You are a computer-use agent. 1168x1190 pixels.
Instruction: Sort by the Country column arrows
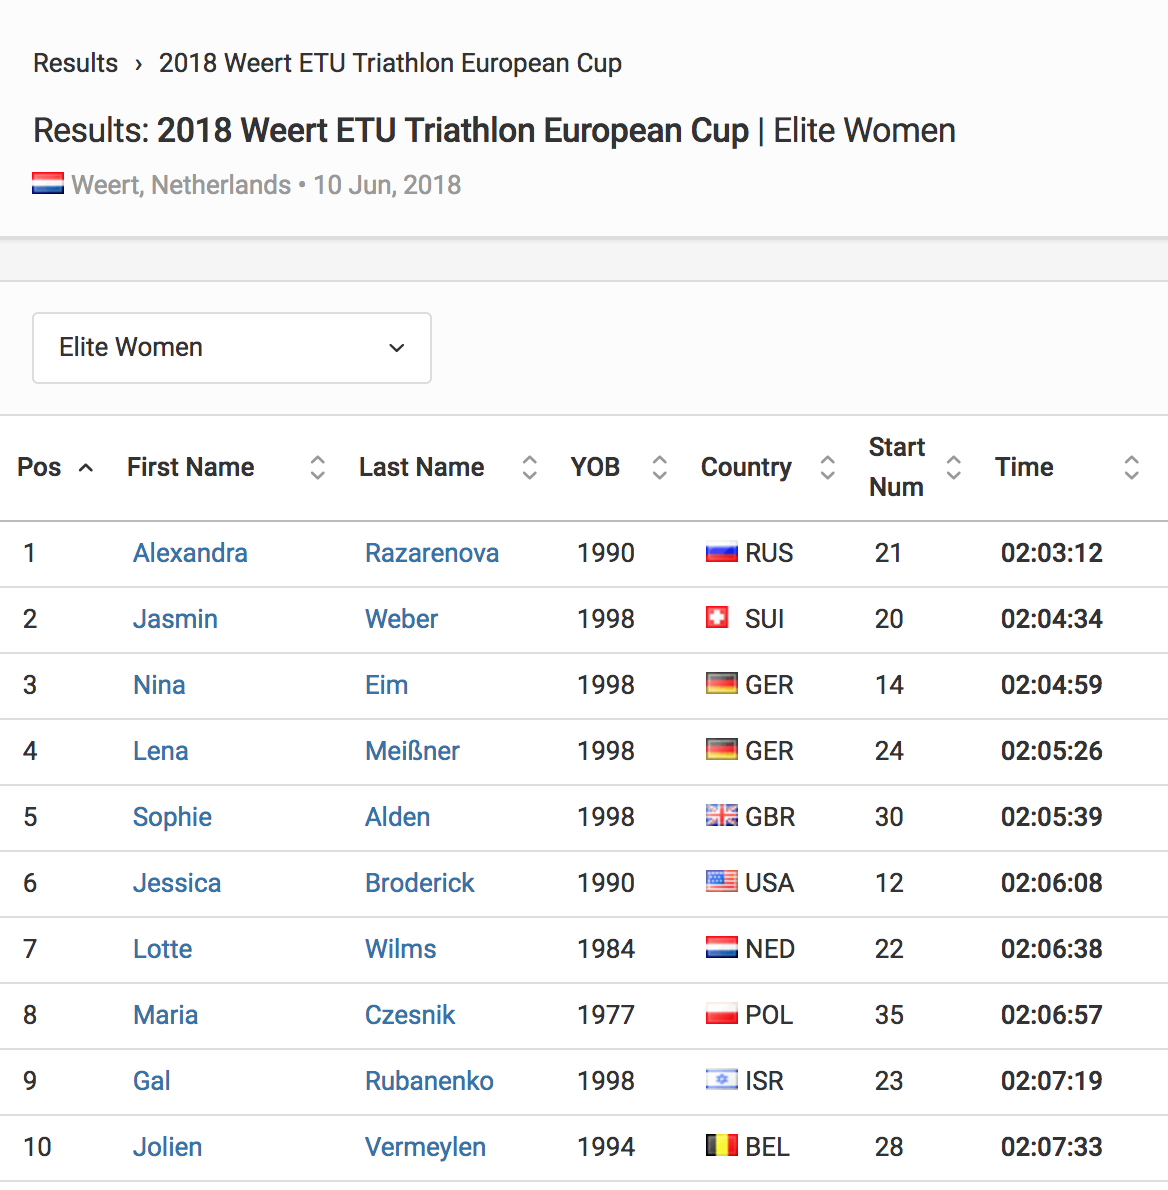pyautogui.click(x=827, y=468)
